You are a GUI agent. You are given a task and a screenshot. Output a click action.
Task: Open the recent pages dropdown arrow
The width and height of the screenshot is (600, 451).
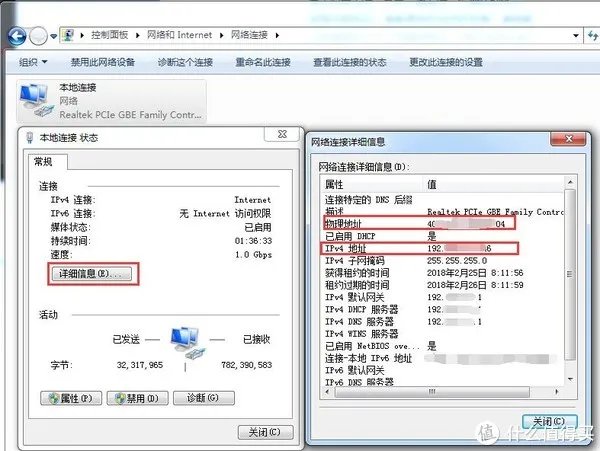tap(54, 36)
